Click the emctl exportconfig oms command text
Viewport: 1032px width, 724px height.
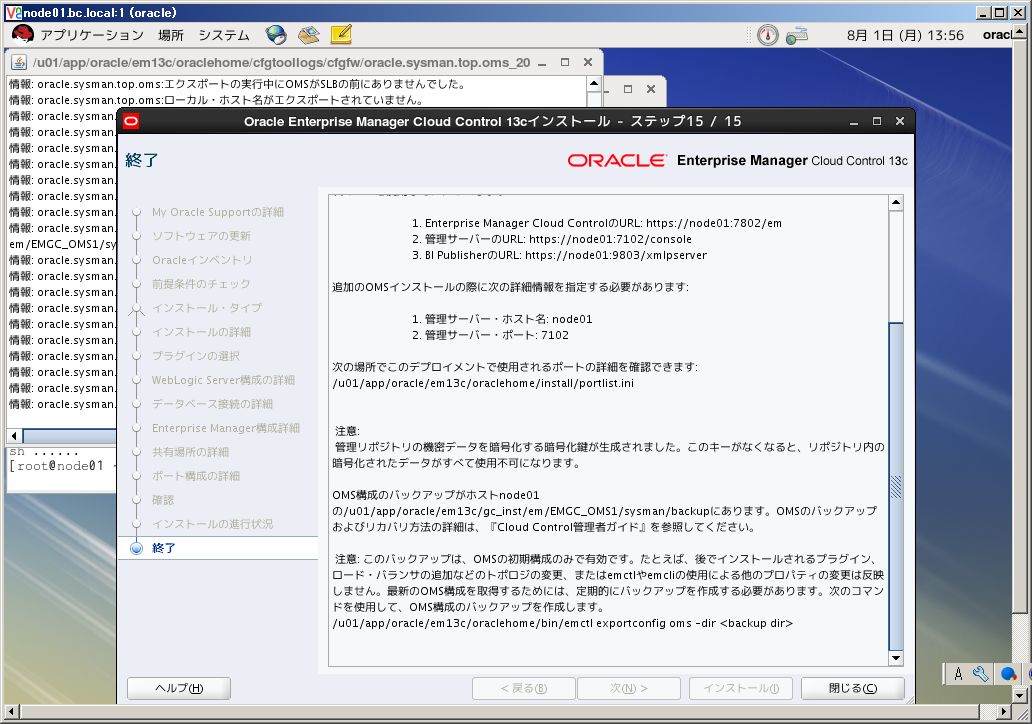point(562,623)
